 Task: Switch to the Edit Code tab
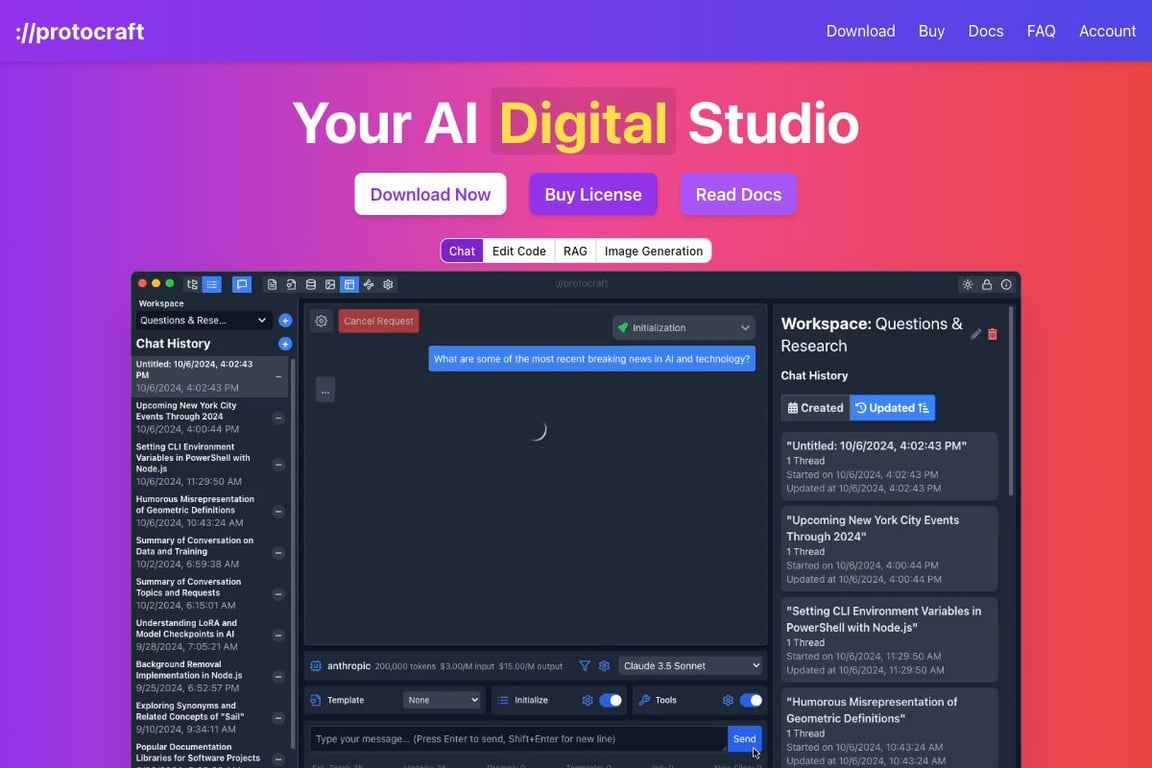click(x=519, y=251)
